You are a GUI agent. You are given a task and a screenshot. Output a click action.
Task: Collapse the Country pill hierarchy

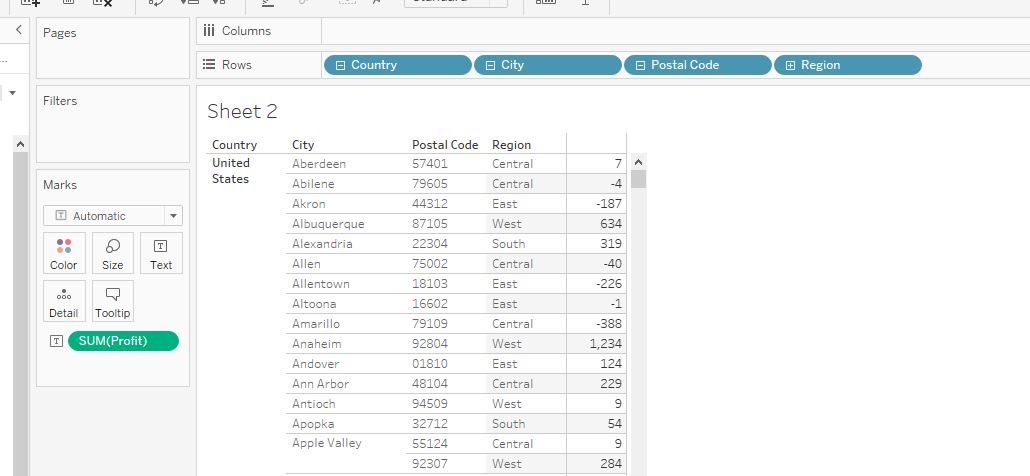pos(340,65)
